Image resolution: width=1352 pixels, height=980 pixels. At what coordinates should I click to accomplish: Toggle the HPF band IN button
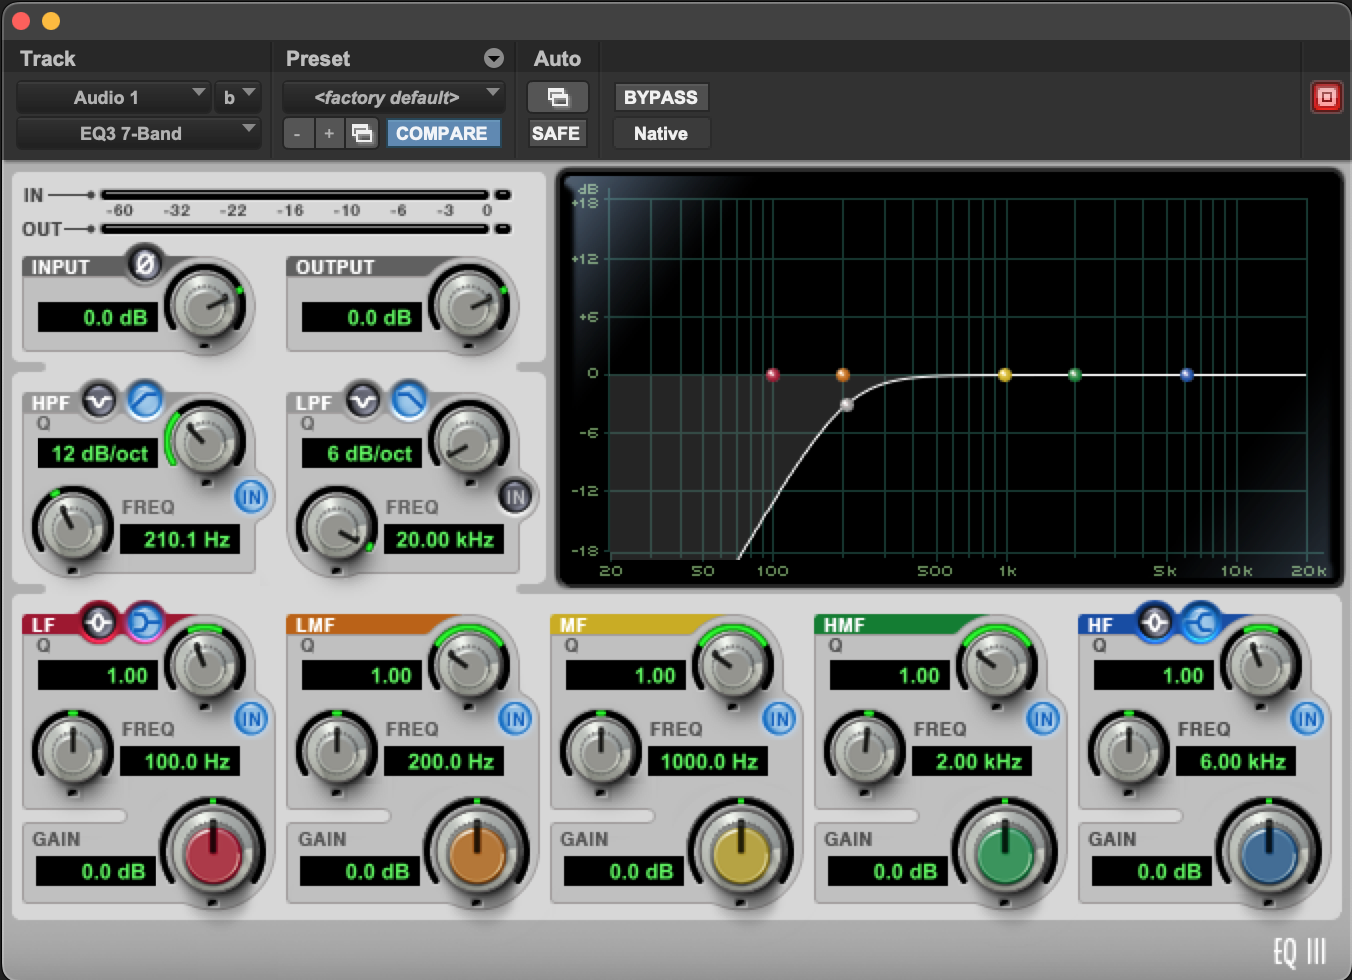[x=251, y=497]
